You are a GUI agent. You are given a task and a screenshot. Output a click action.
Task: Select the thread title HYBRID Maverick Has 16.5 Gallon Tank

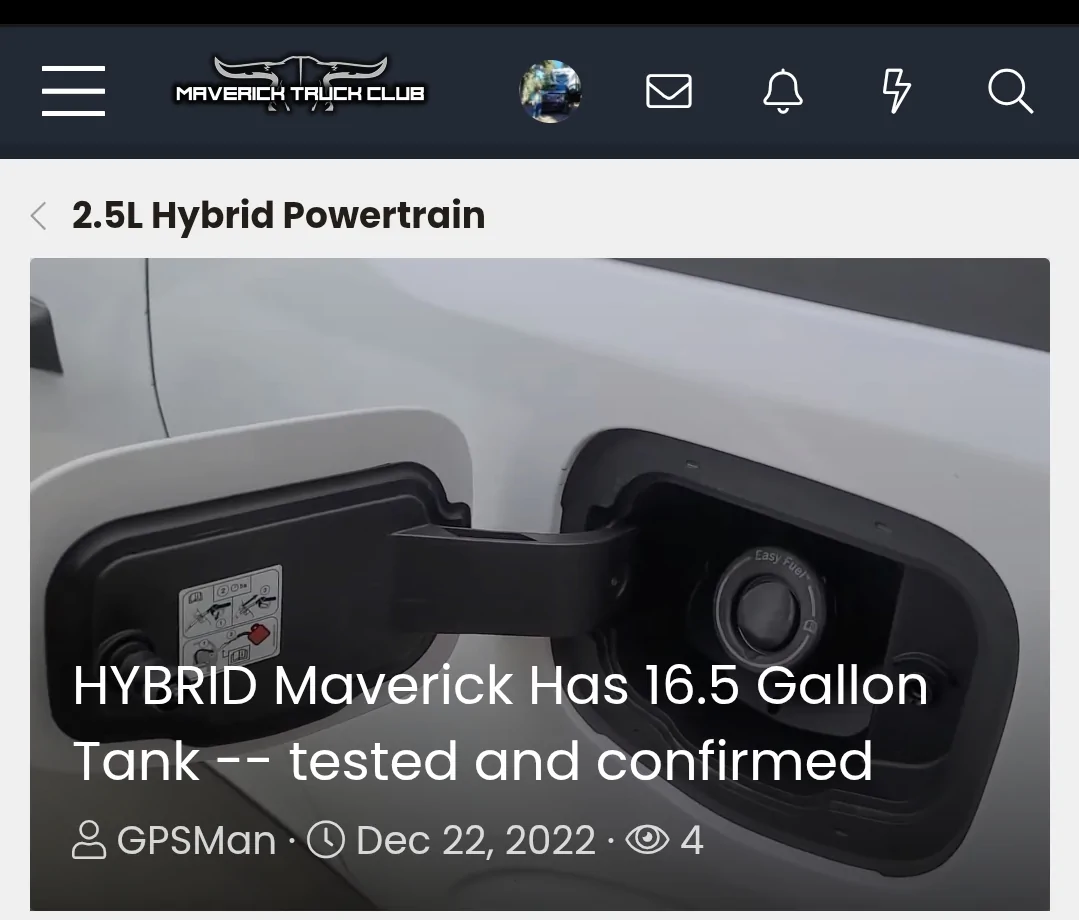(500, 723)
